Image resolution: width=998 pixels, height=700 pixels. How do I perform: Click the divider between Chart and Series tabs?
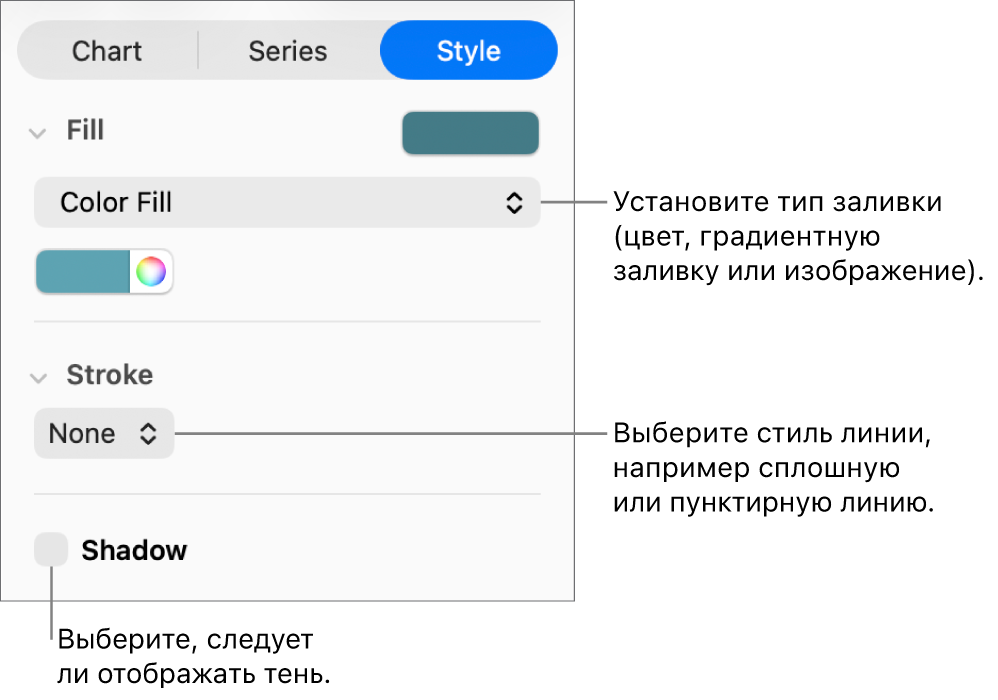tap(198, 50)
